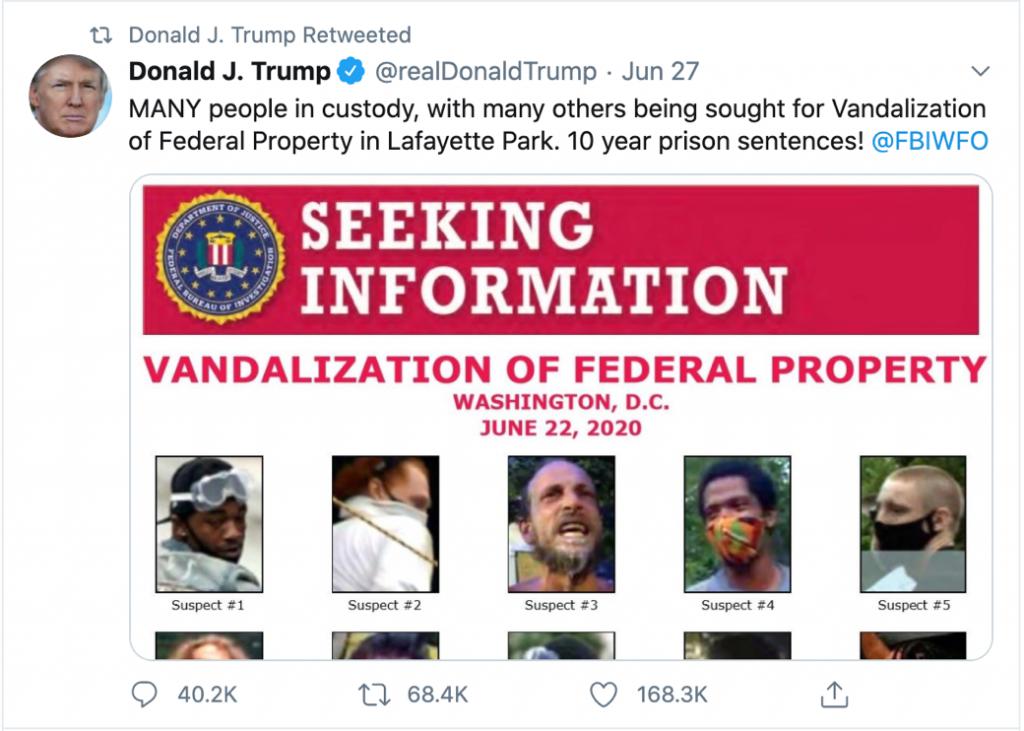Screen dimensions: 1024x731
Task: Click the circular profile avatar photo
Action: click(69, 96)
